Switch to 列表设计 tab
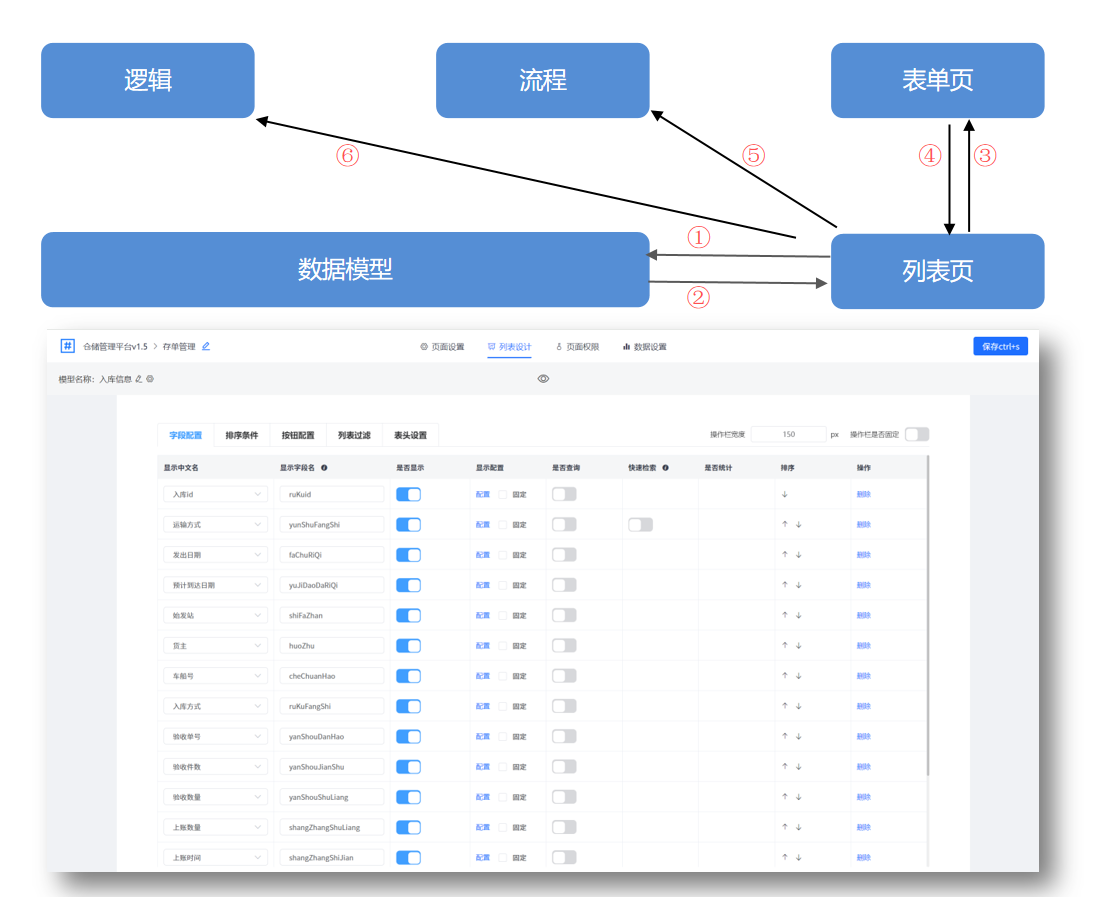 [x=509, y=347]
